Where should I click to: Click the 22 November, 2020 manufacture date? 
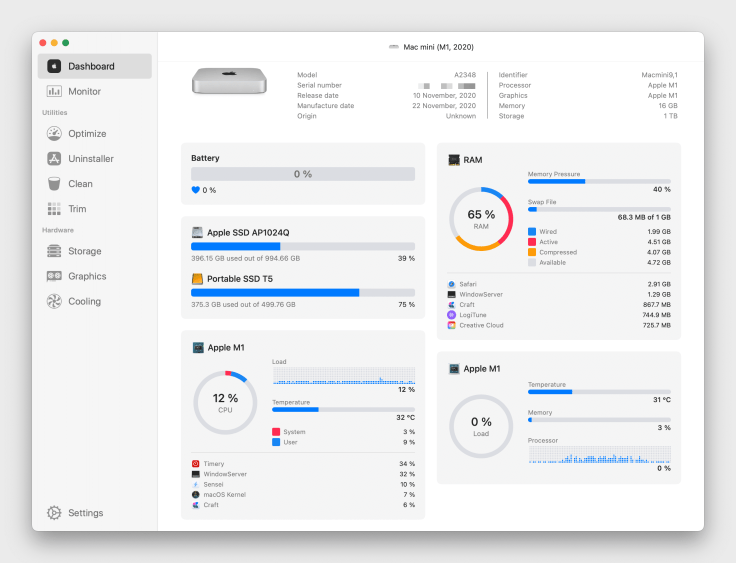pyautogui.click(x=444, y=106)
